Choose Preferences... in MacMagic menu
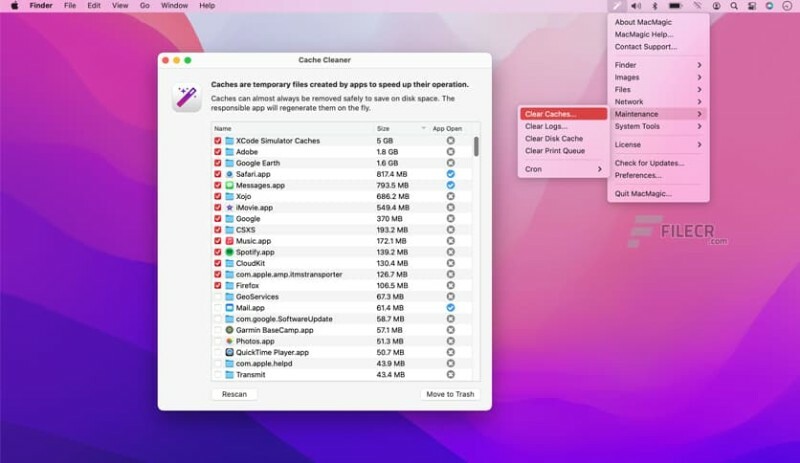 point(638,175)
